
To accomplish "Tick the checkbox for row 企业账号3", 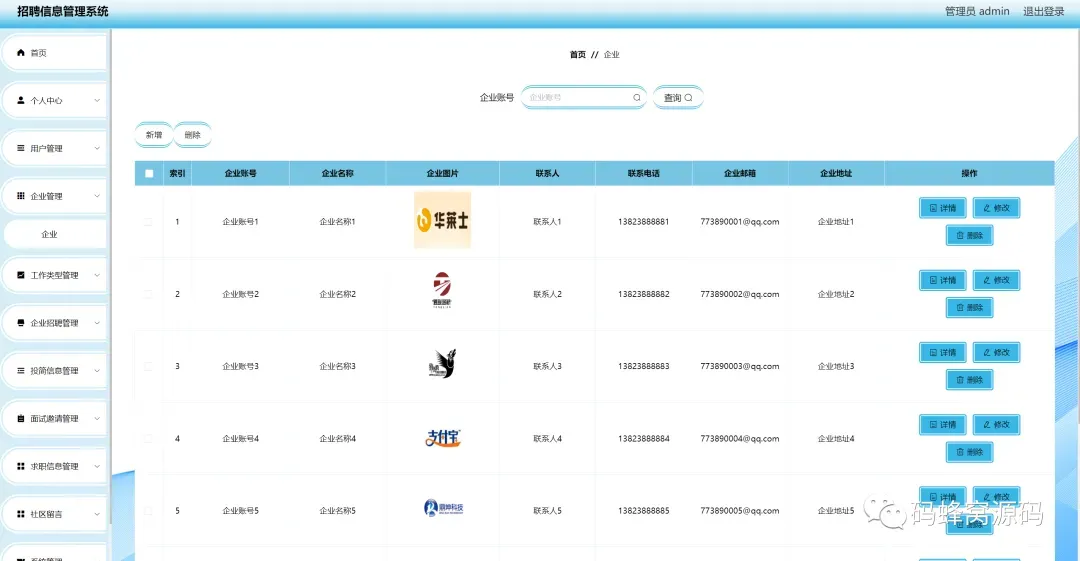I will [x=148, y=366].
